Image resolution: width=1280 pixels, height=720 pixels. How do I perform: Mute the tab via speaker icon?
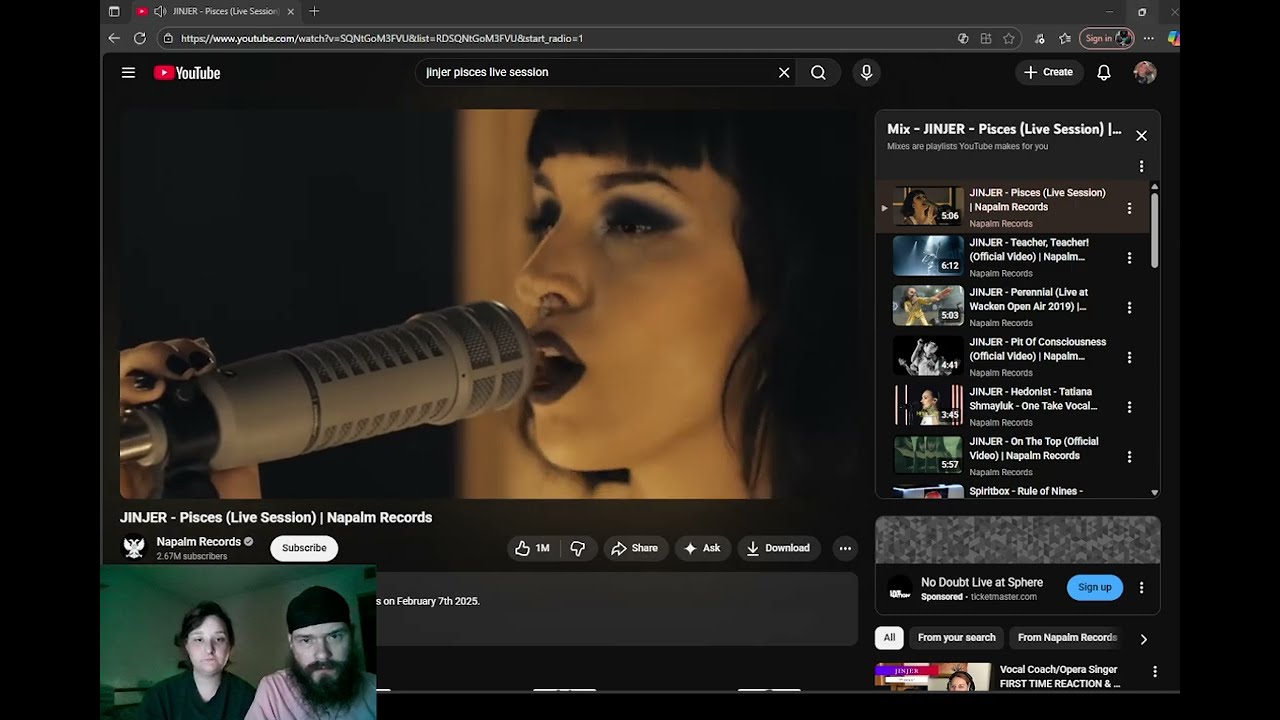(x=160, y=12)
